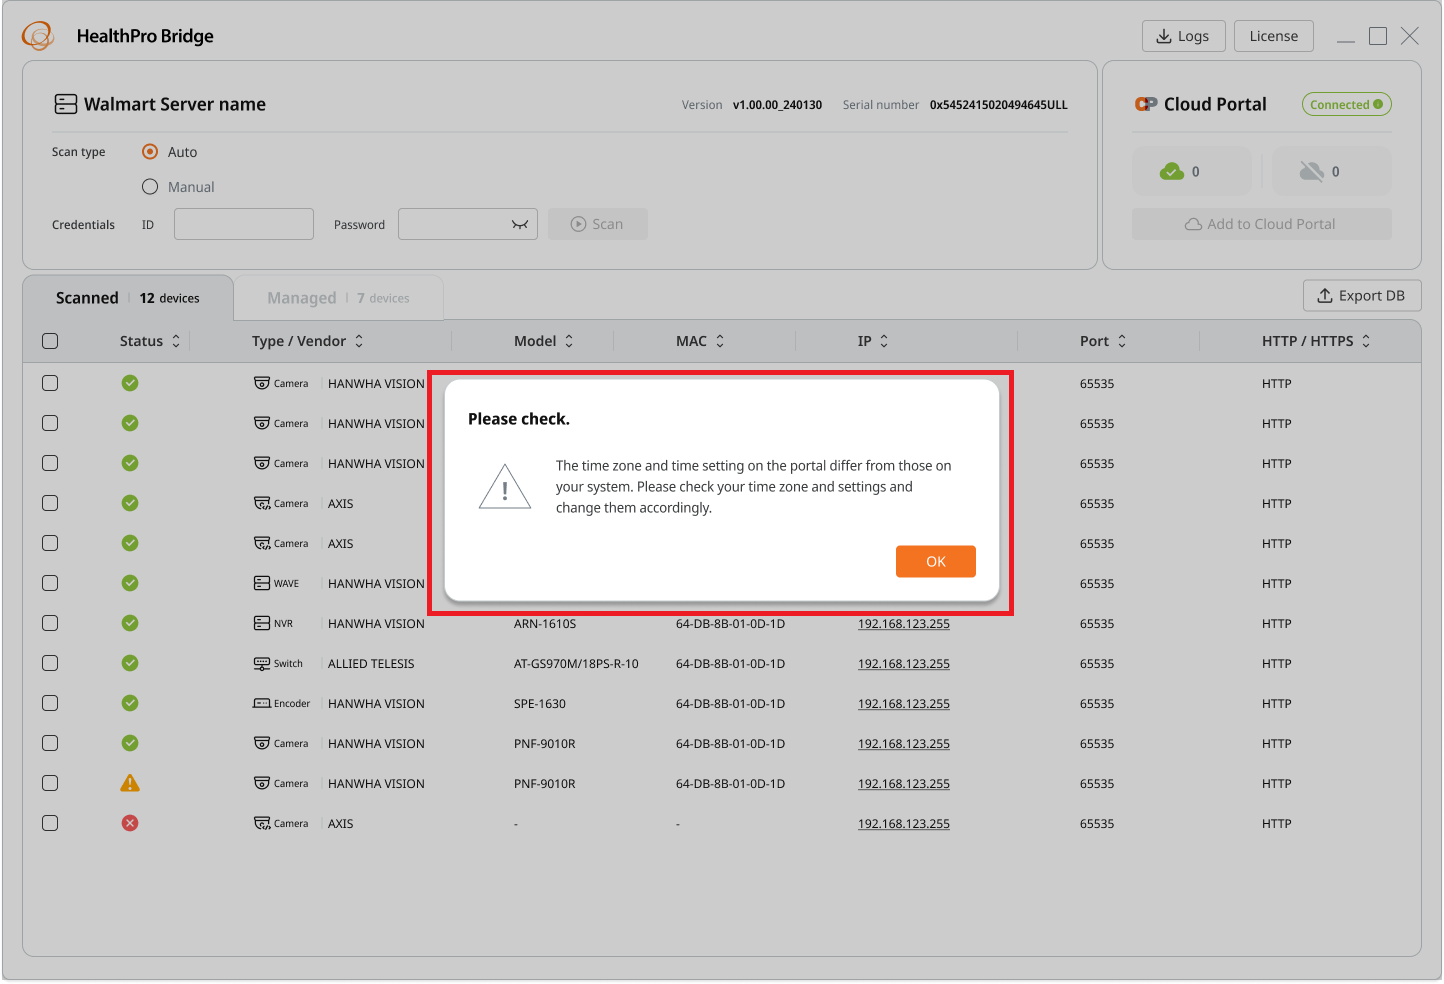1444x984 pixels.
Task: Sort by Type / Vendor column
Action: (359, 341)
